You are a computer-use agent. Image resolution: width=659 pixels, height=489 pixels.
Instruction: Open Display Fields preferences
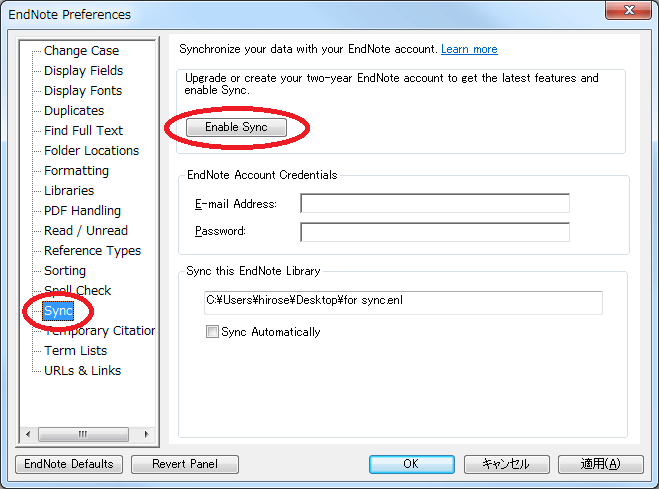pyautogui.click(x=84, y=71)
